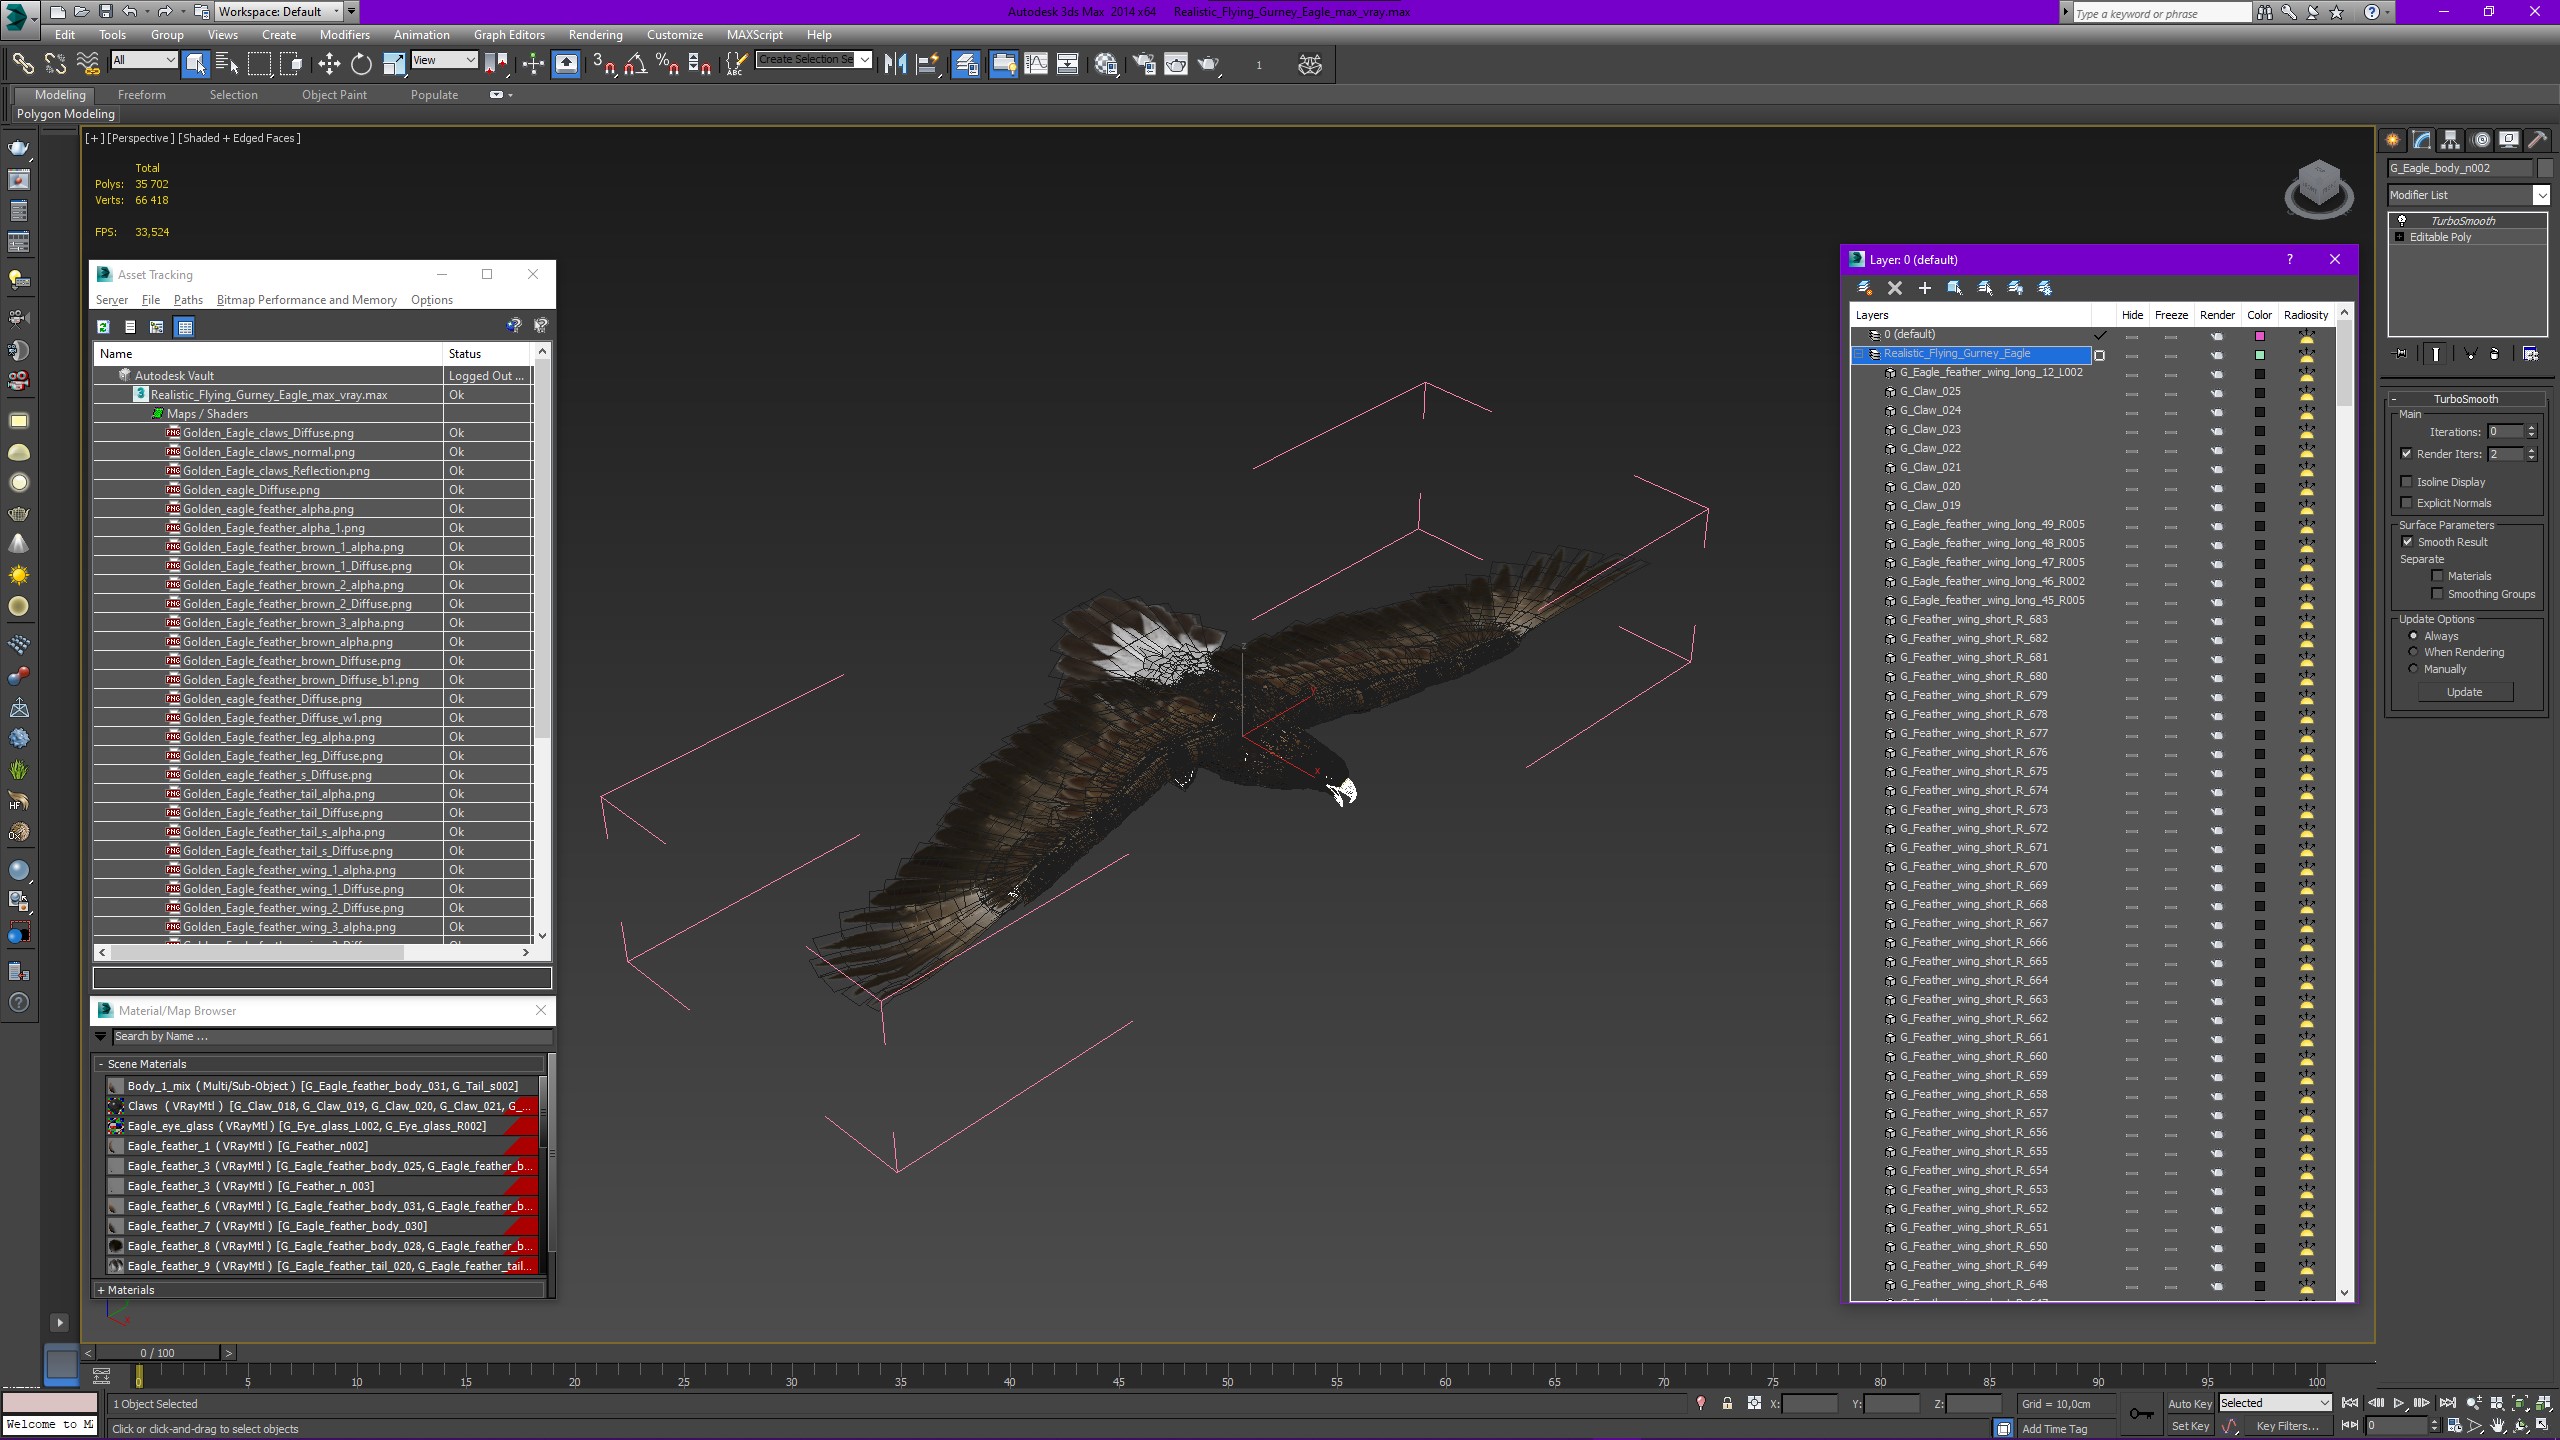The width and height of the screenshot is (2560, 1440).
Task: Click the Select by Name toolbar icon
Action: 227,64
